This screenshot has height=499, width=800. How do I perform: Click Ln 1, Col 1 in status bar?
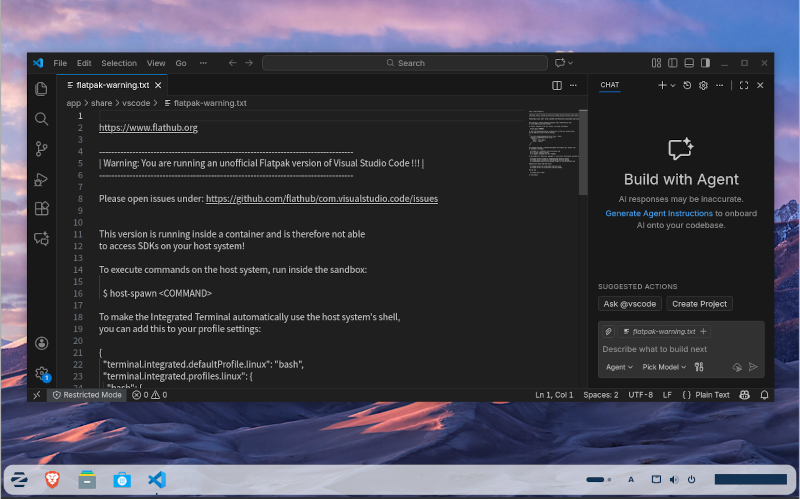(554, 395)
